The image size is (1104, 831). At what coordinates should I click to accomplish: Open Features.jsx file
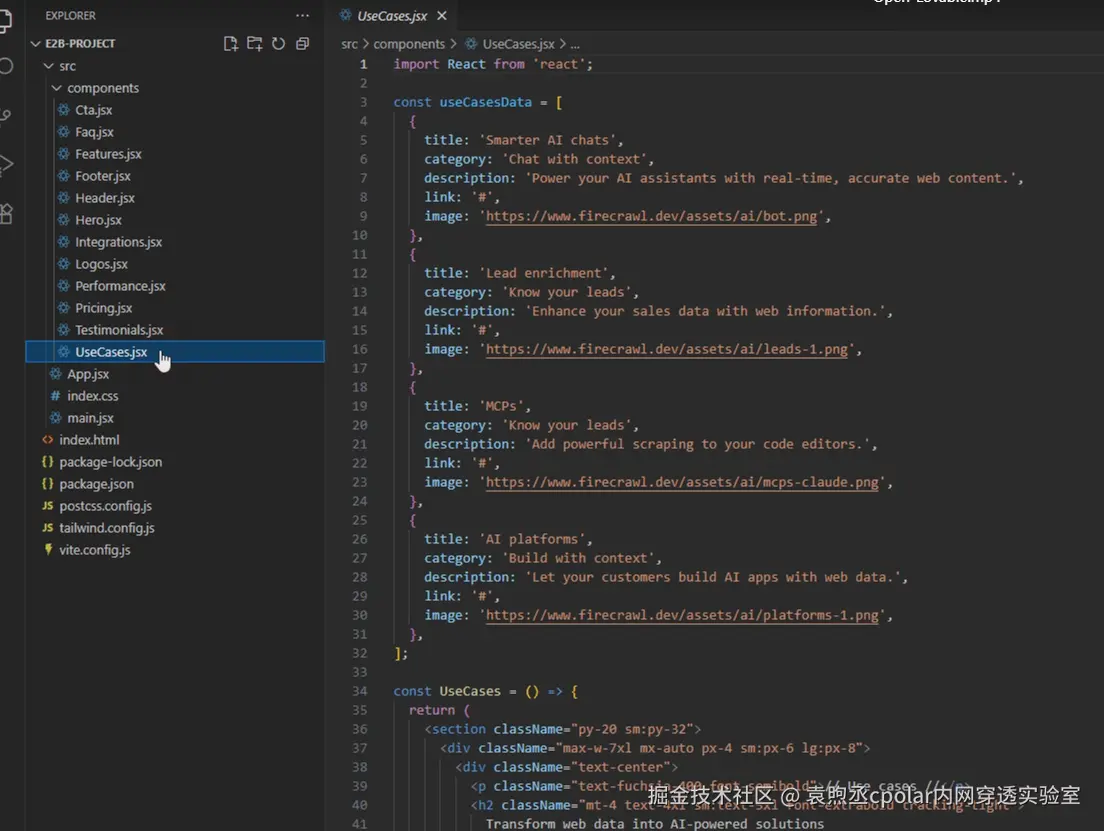108,154
